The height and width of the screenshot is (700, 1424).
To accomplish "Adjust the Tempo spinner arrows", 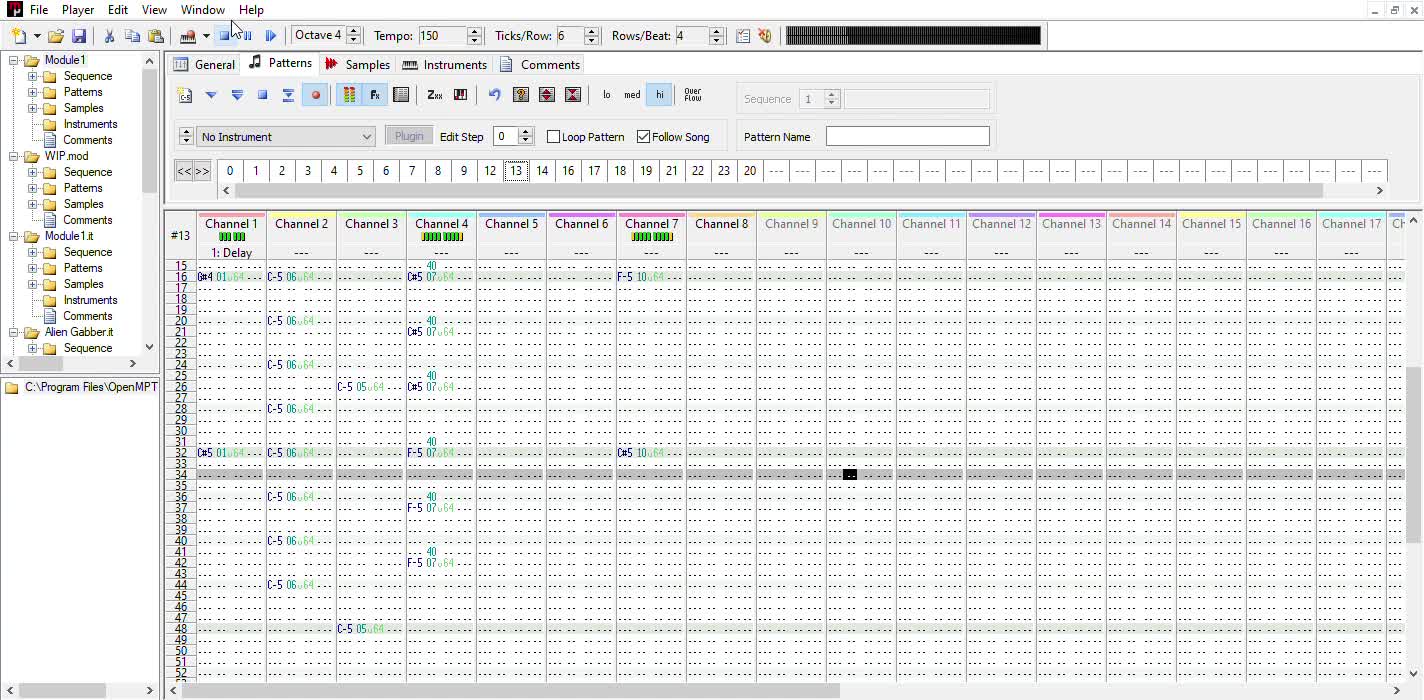I will [x=474, y=36].
